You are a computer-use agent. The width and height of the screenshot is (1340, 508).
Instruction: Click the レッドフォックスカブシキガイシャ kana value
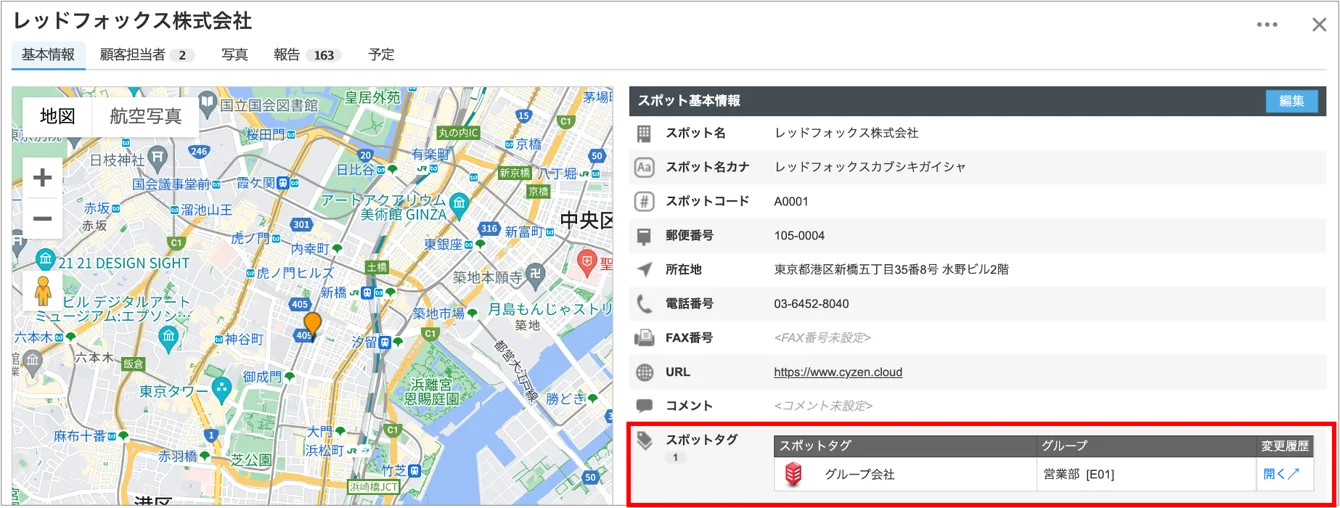pyautogui.click(x=870, y=167)
